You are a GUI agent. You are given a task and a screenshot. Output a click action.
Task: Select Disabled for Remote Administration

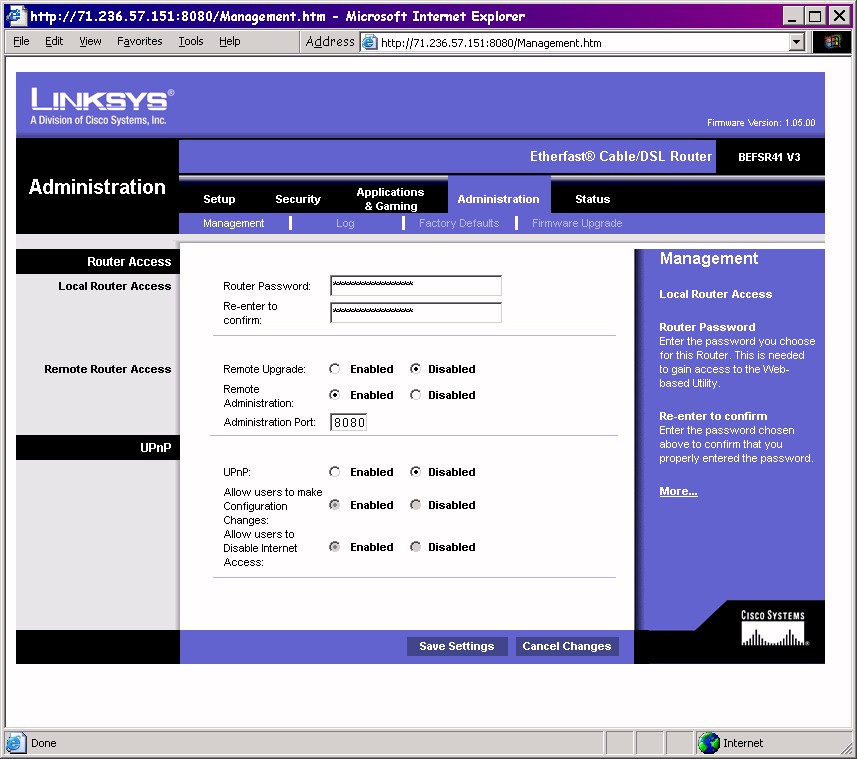click(415, 395)
